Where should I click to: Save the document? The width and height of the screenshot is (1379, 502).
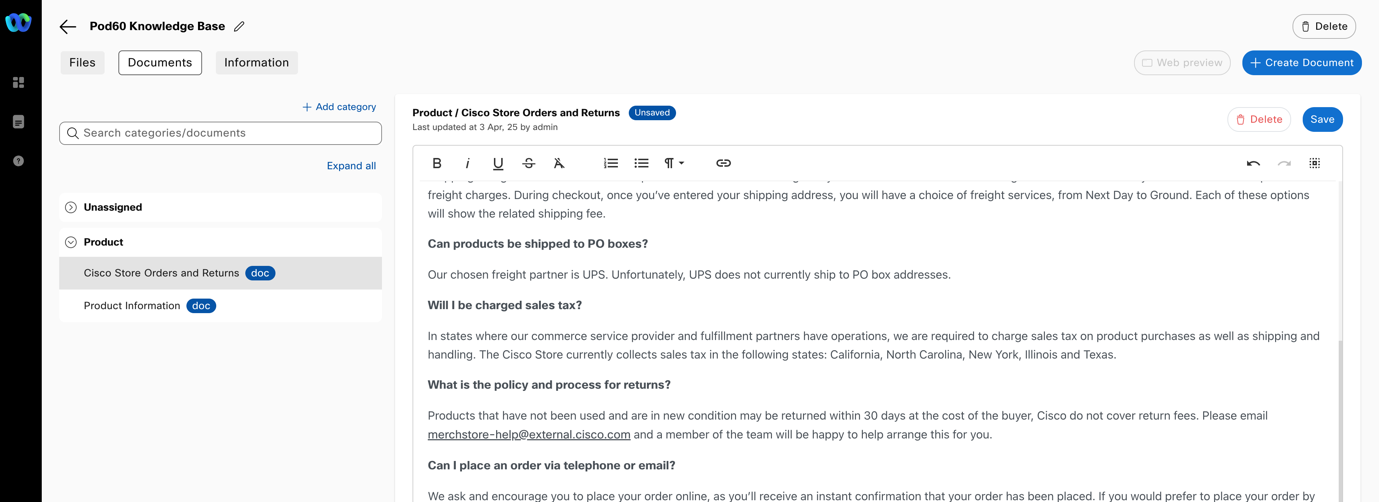tap(1322, 119)
